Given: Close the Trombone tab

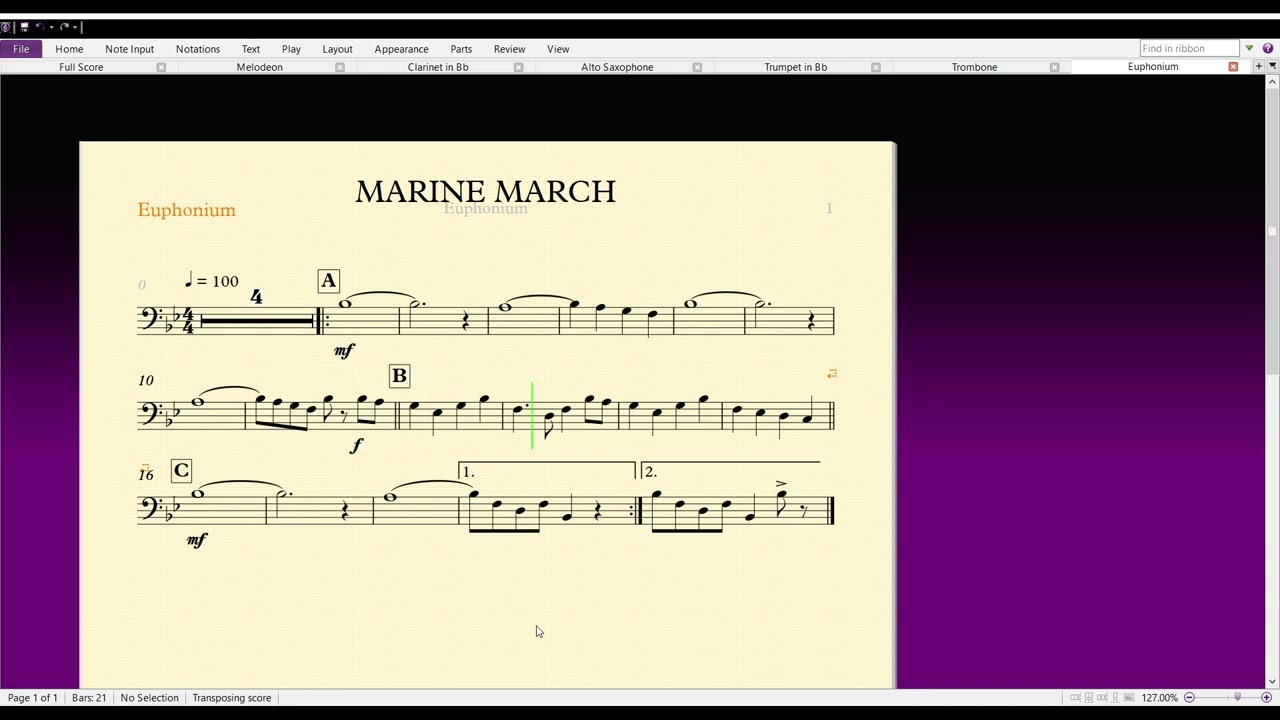Looking at the screenshot, I should [1054, 67].
